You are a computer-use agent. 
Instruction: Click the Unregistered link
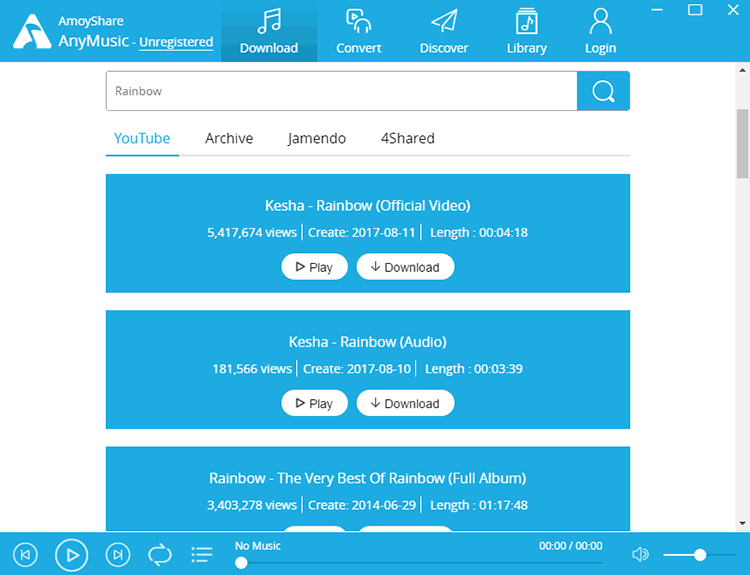[x=176, y=42]
